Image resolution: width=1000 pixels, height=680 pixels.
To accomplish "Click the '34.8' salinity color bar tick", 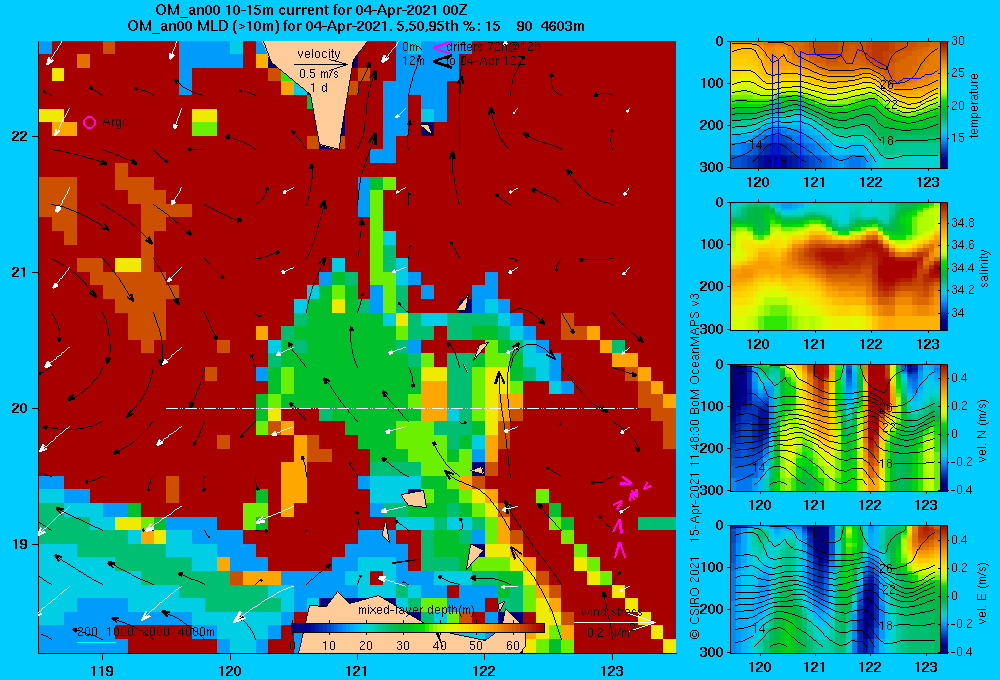I will [x=962, y=223].
